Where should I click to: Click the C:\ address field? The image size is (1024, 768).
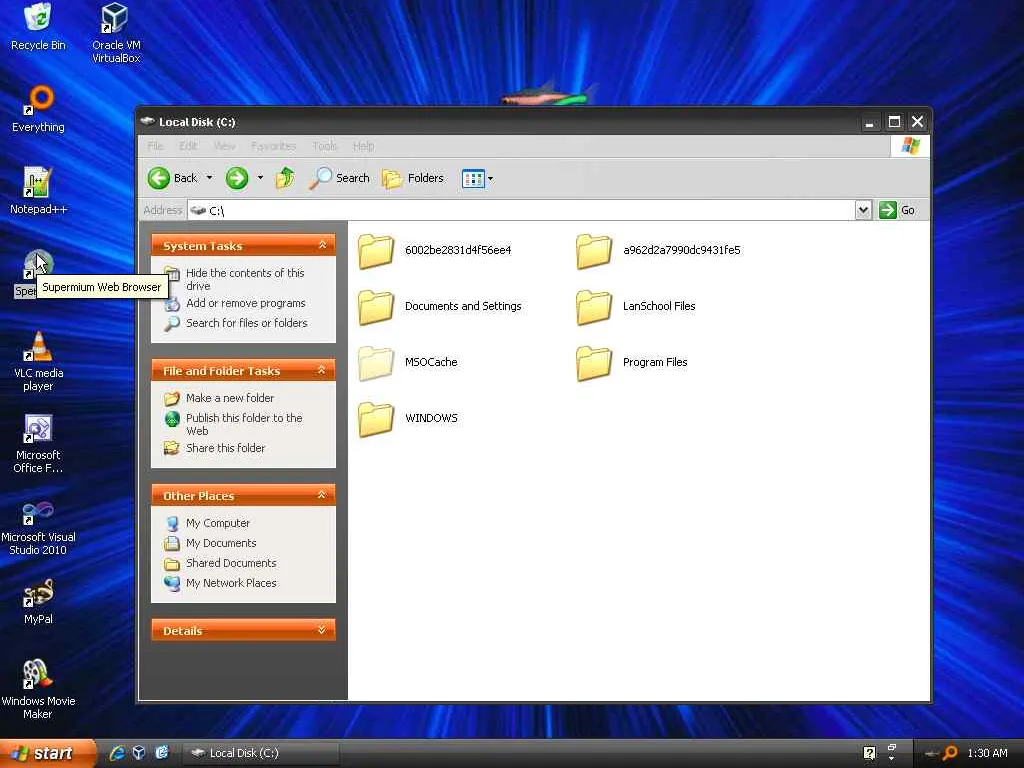click(521, 210)
